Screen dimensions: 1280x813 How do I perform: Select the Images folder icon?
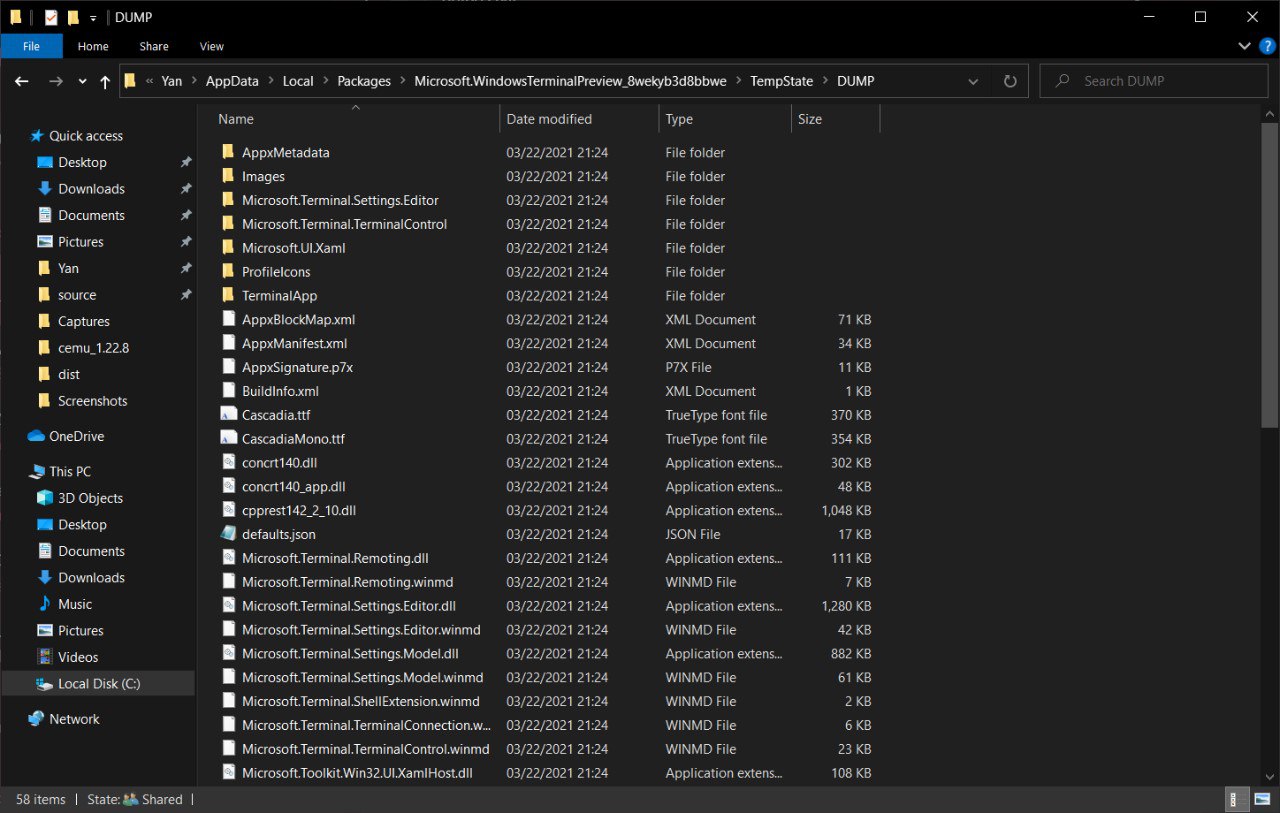pyautogui.click(x=228, y=176)
